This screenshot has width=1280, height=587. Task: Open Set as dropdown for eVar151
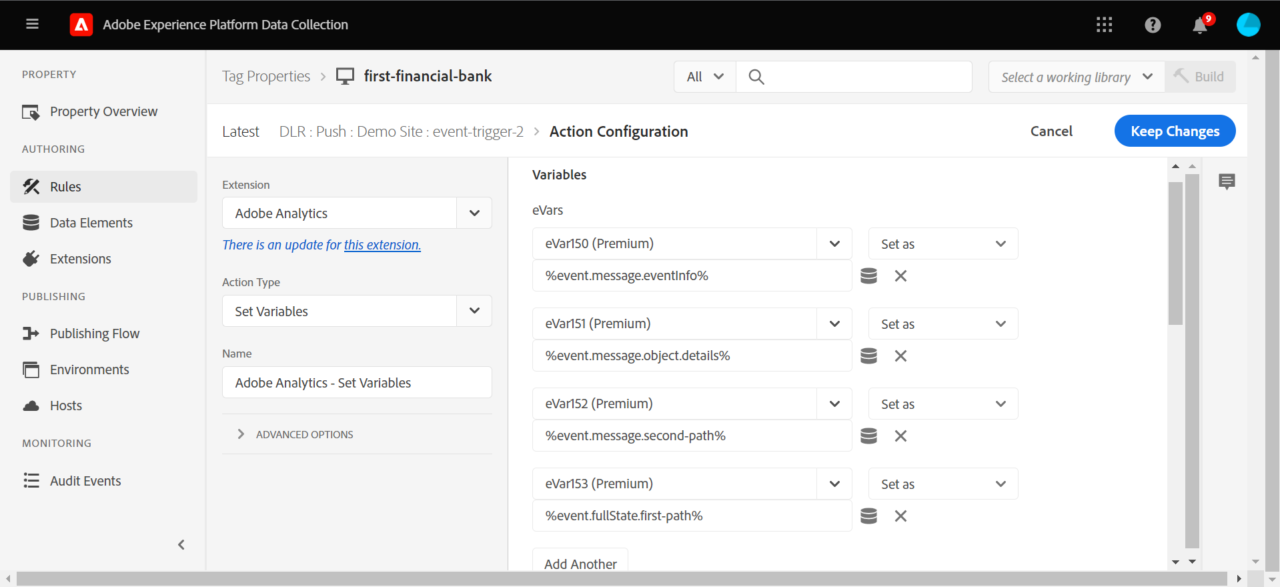pyautogui.click(x=943, y=324)
